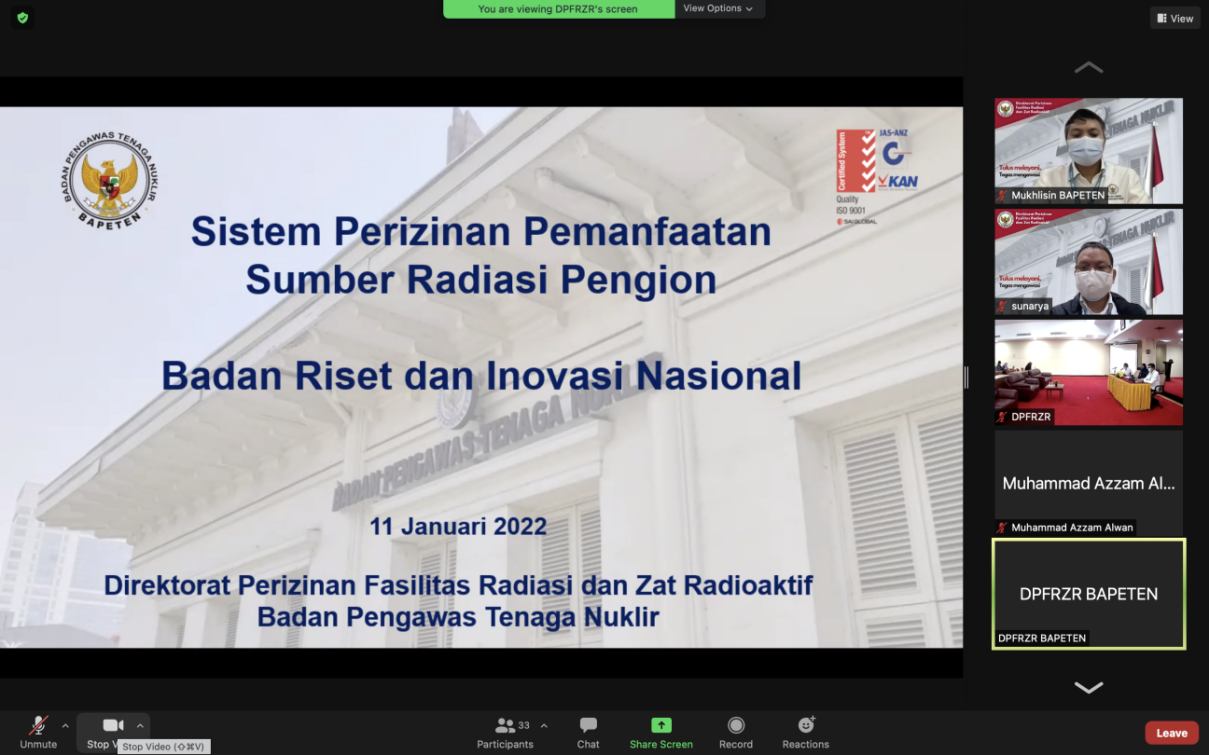This screenshot has width=1209, height=755.
Task: Click the green encryption shield icon
Action: 23,17
